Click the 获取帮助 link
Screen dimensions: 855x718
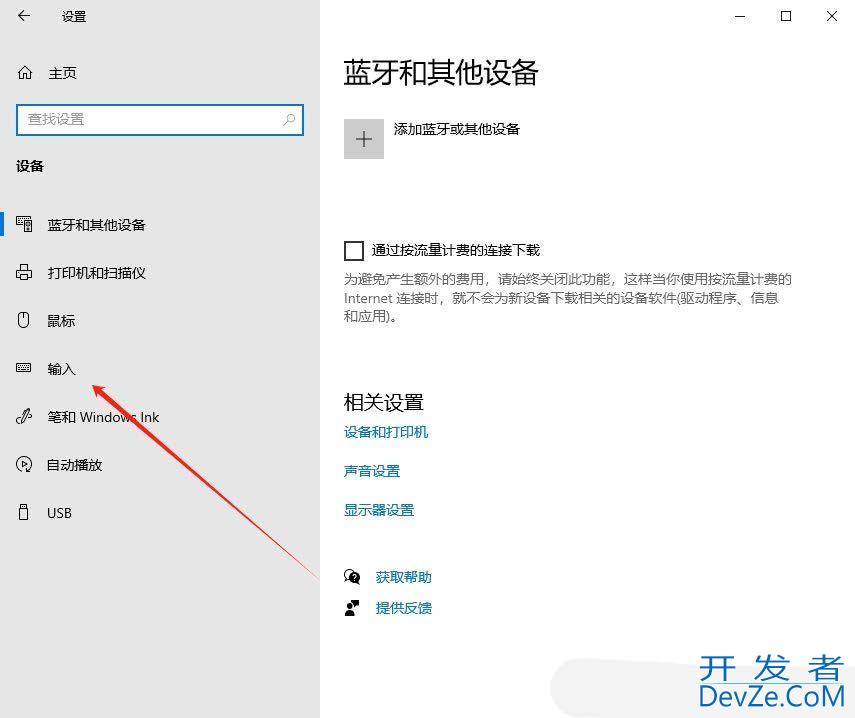point(403,577)
